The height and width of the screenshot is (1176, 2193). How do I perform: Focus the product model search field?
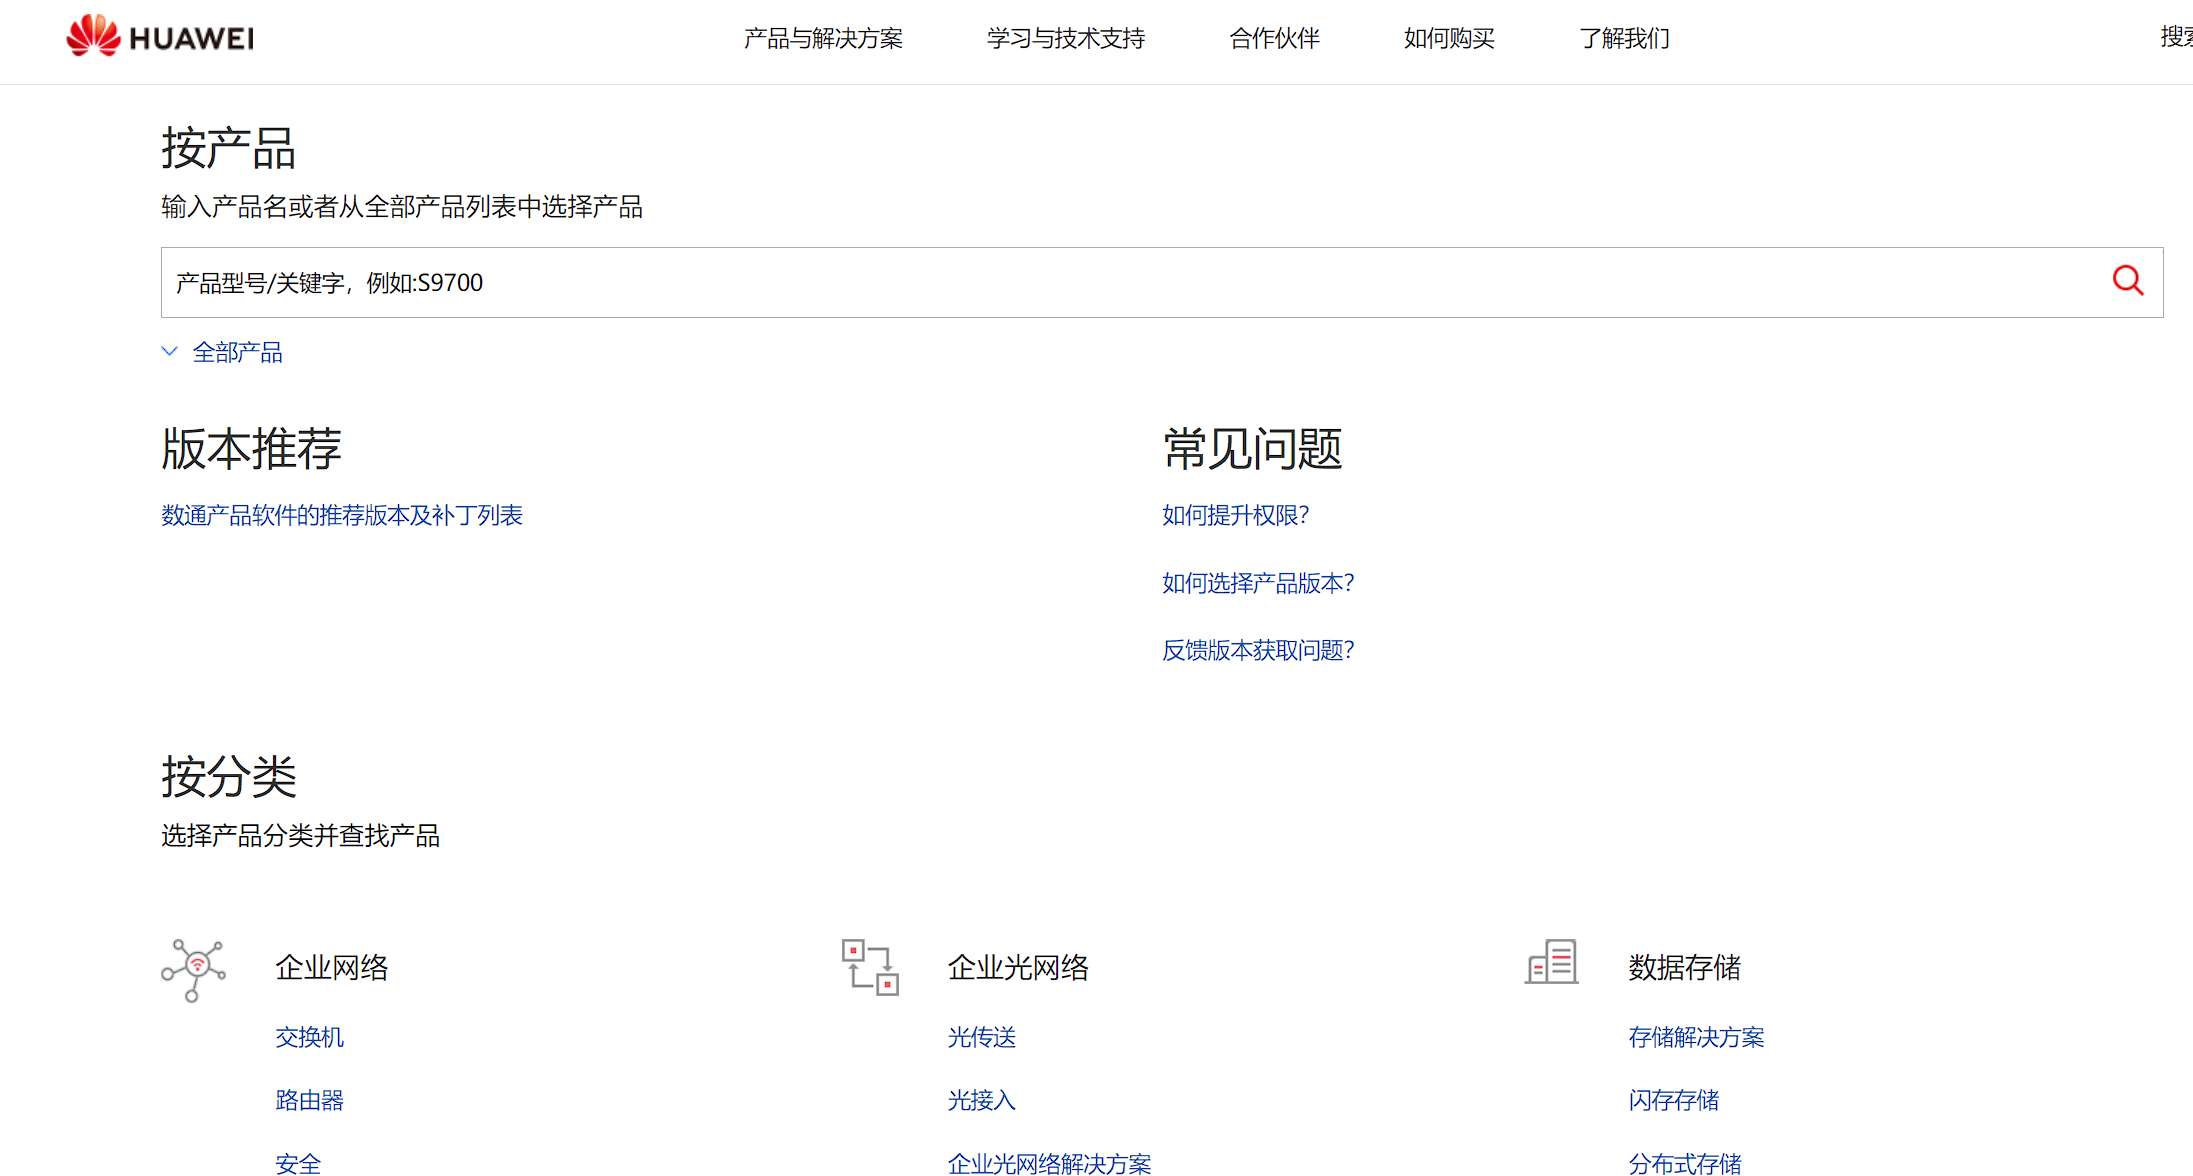[1162, 282]
